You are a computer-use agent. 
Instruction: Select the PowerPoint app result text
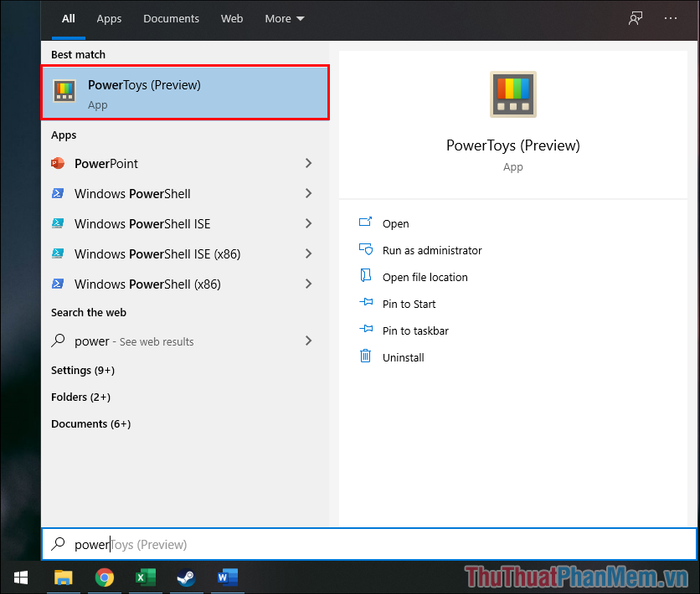[x=106, y=164]
